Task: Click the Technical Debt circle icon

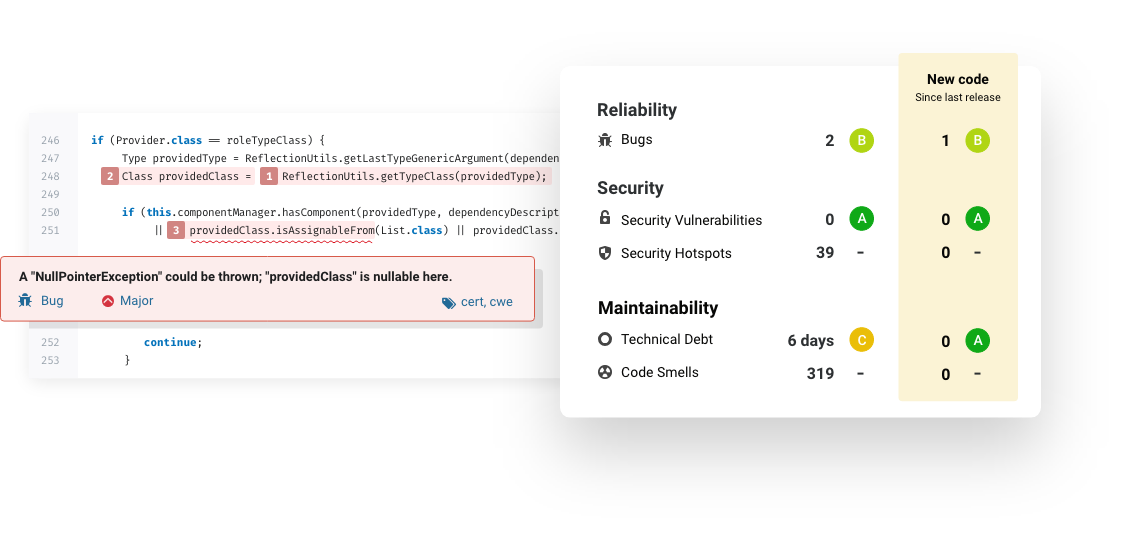Action: [x=604, y=340]
